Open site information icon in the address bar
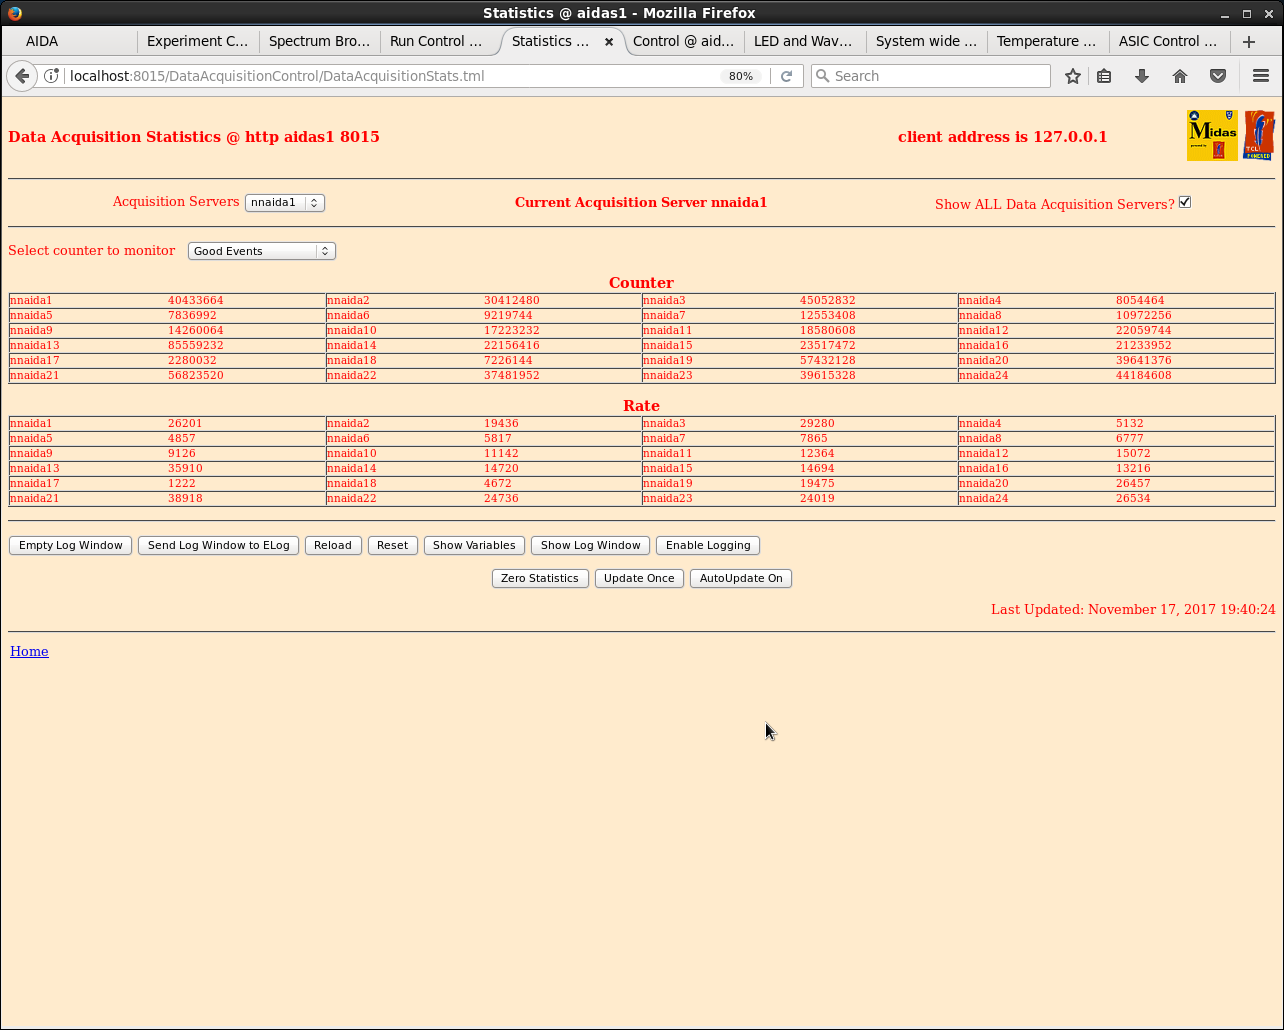 click(52, 76)
